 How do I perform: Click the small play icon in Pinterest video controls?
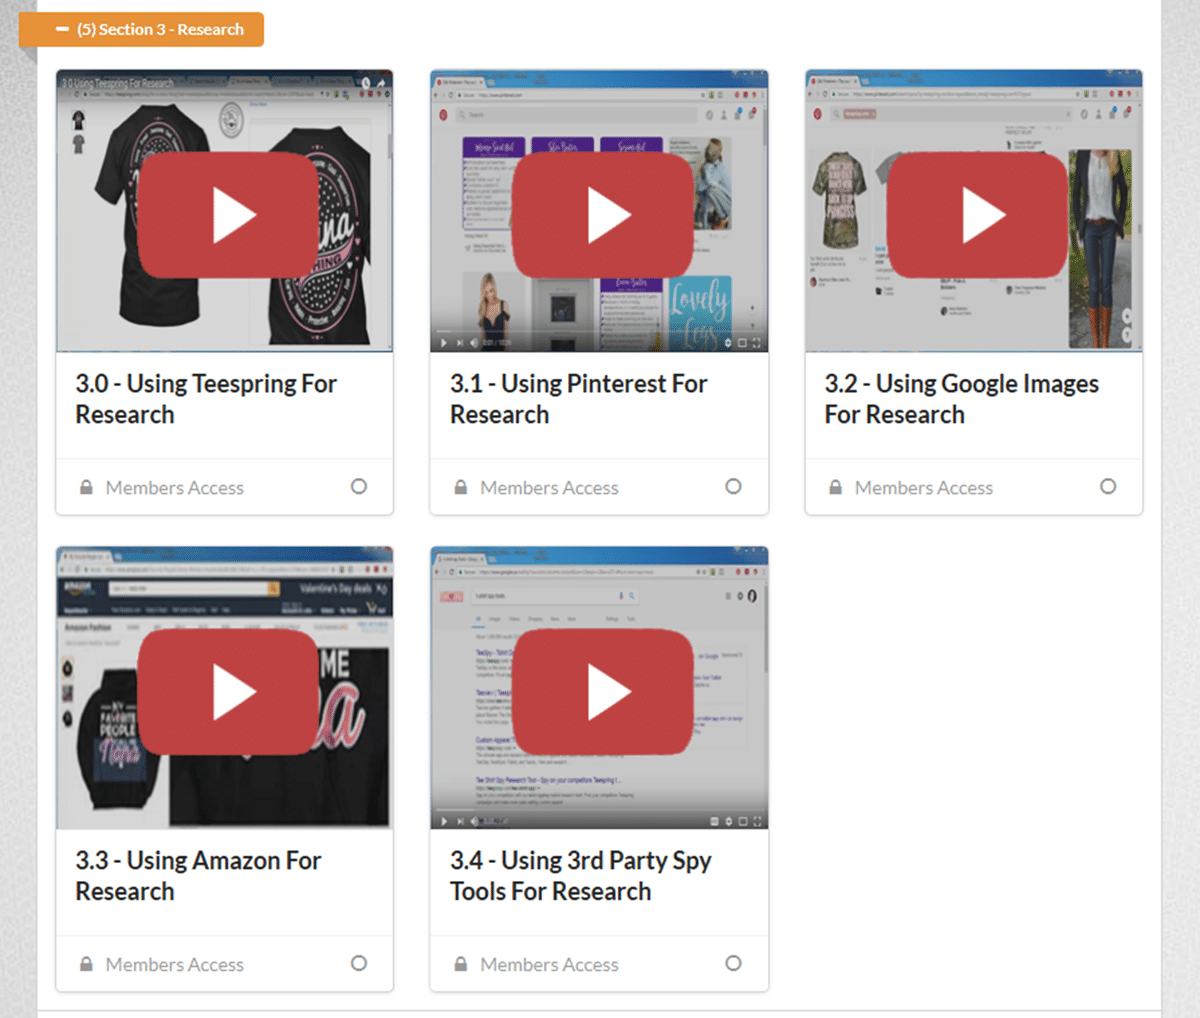(x=444, y=343)
